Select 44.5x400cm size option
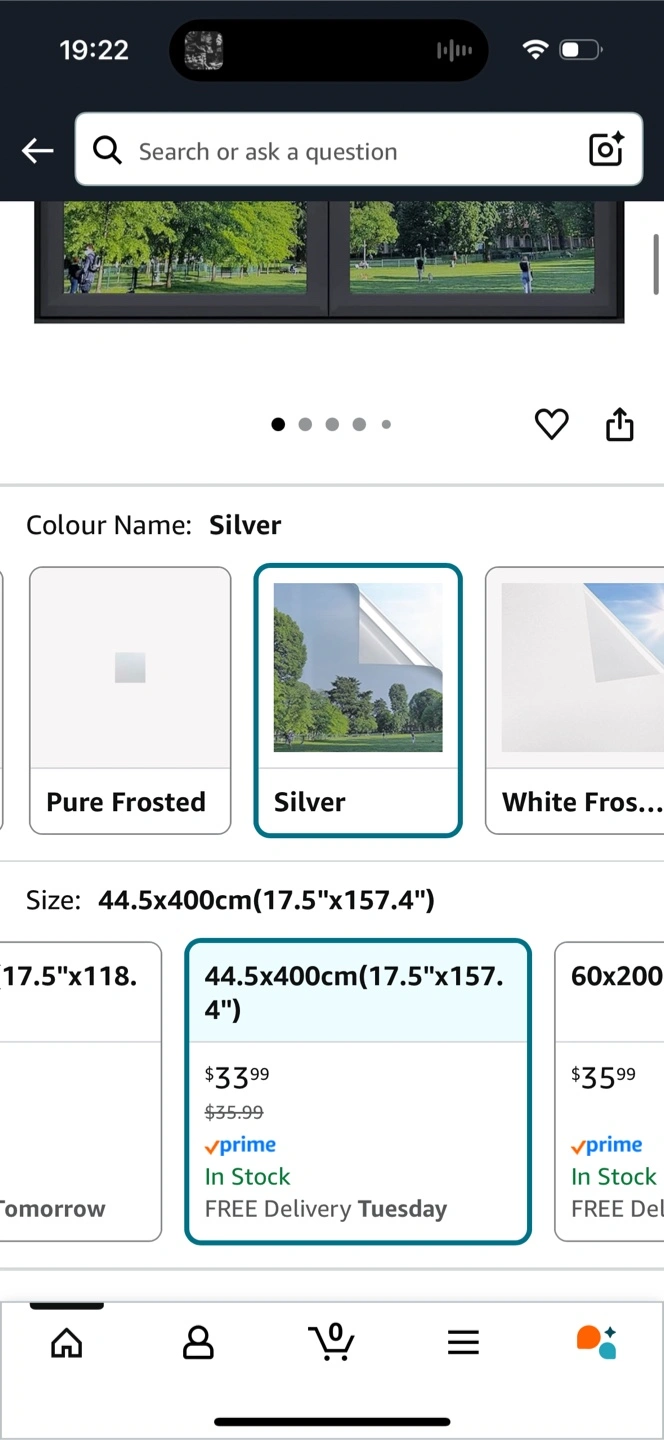 (x=358, y=1091)
